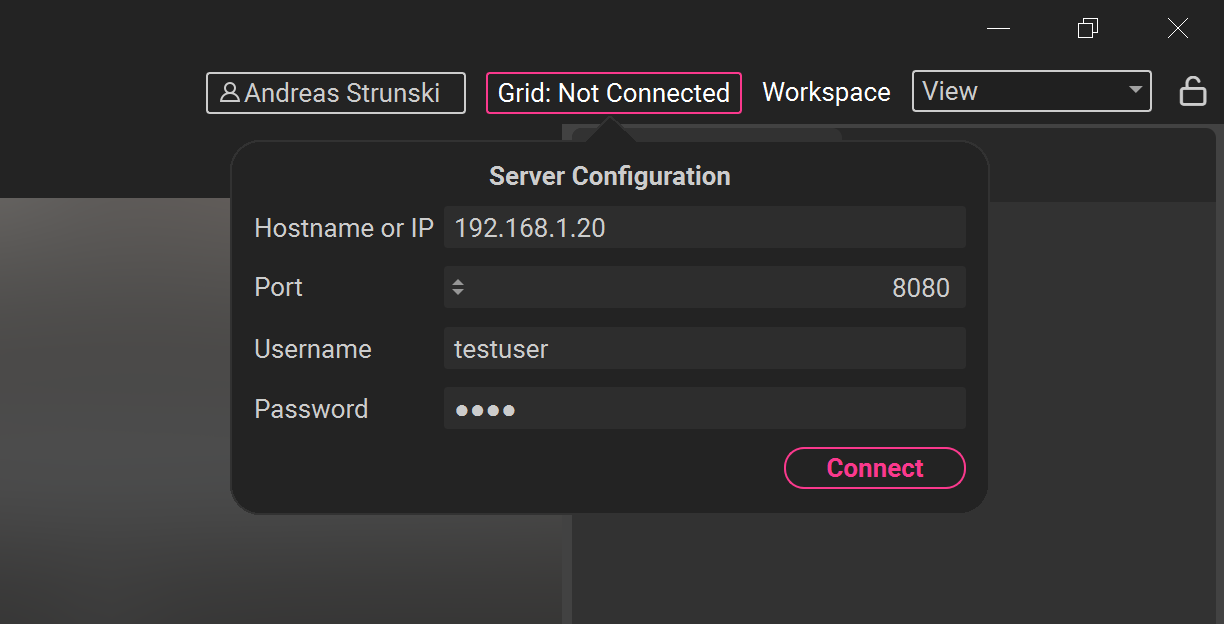Click the Password label

click(x=311, y=409)
